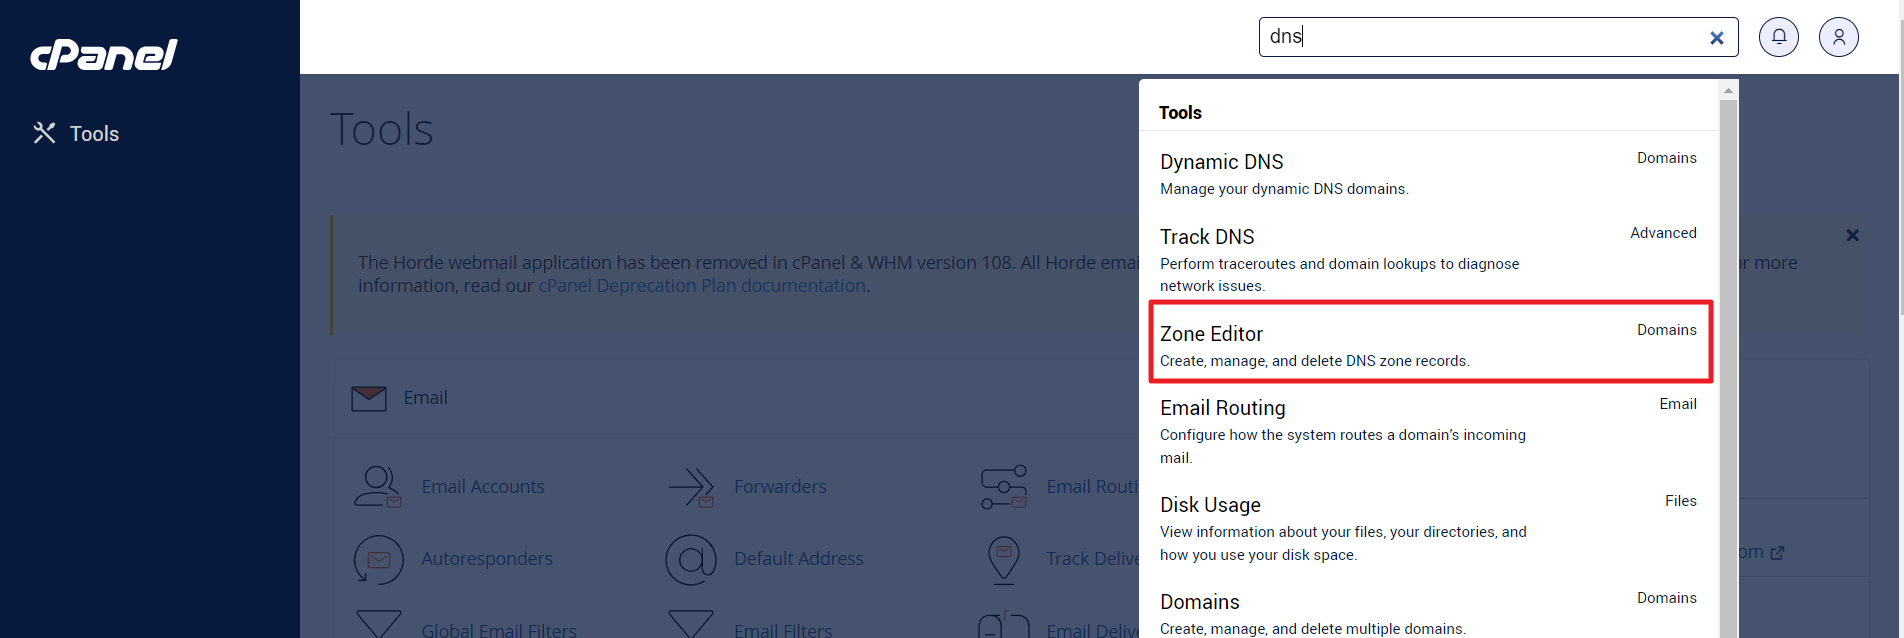Click the Advanced category label beside Track DNS

[x=1663, y=233]
